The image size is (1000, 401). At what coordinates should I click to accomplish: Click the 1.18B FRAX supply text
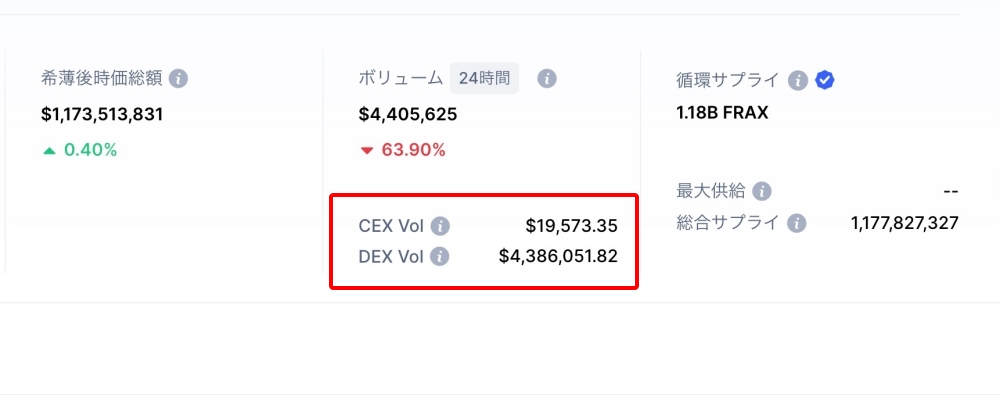click(722, 113)
